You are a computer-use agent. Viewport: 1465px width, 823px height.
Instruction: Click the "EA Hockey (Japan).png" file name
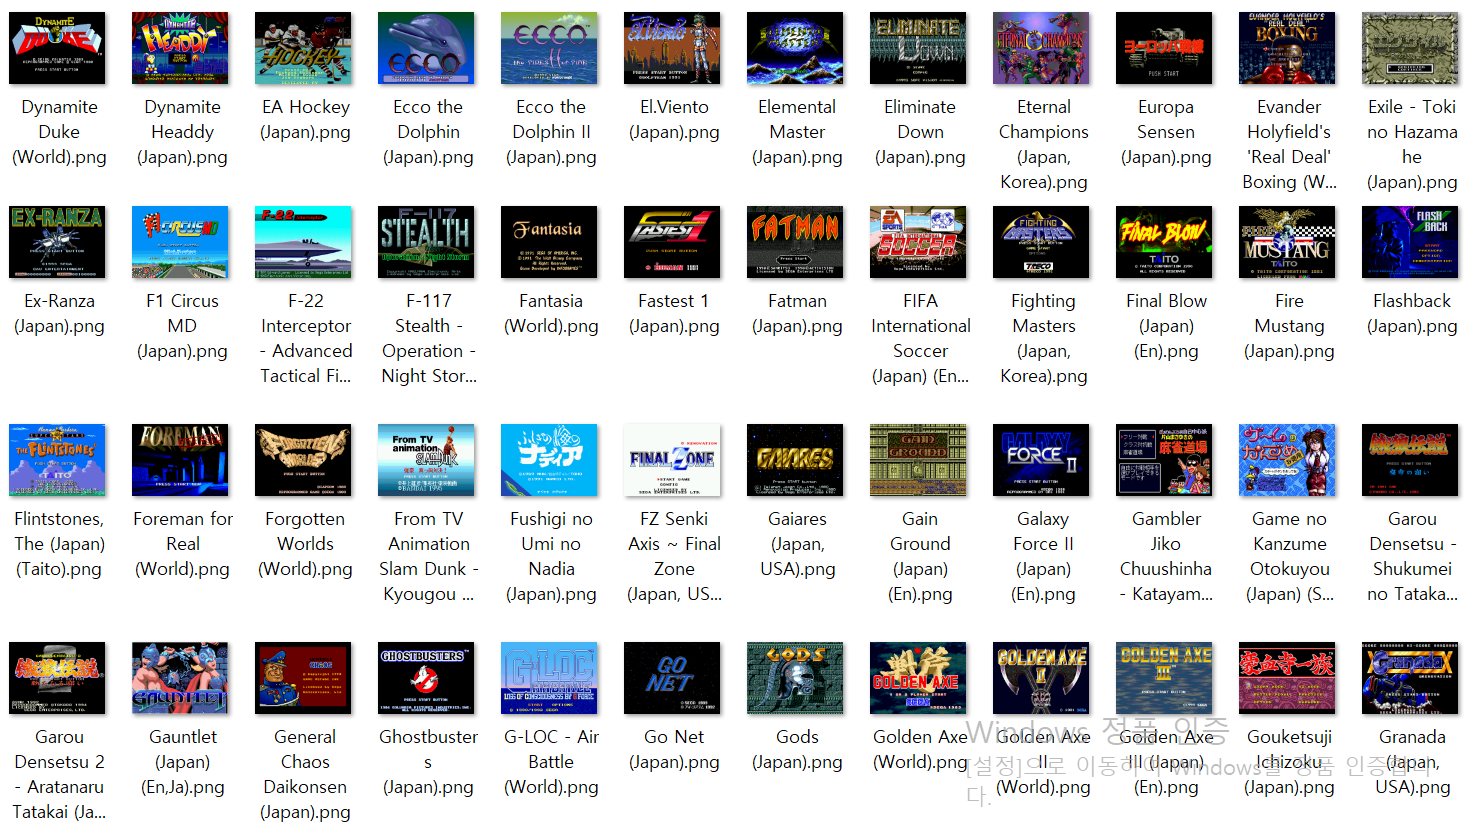click(305, 119)
